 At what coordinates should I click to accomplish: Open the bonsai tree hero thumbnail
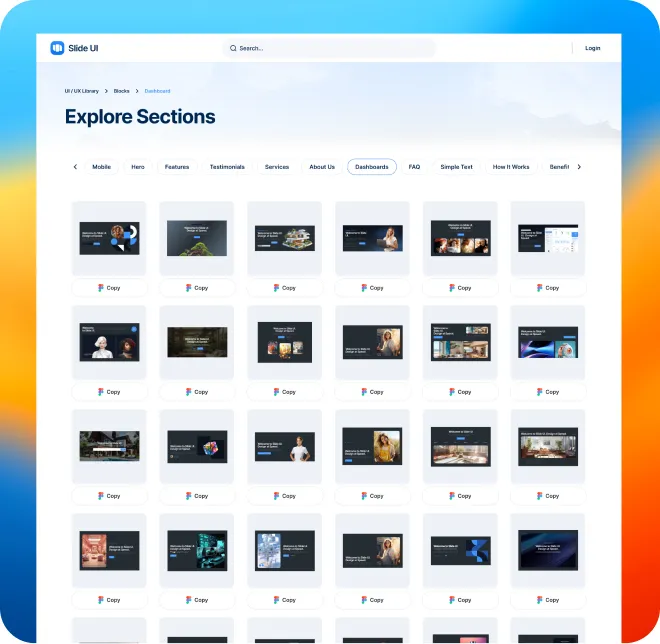click(x=197, y=238)
